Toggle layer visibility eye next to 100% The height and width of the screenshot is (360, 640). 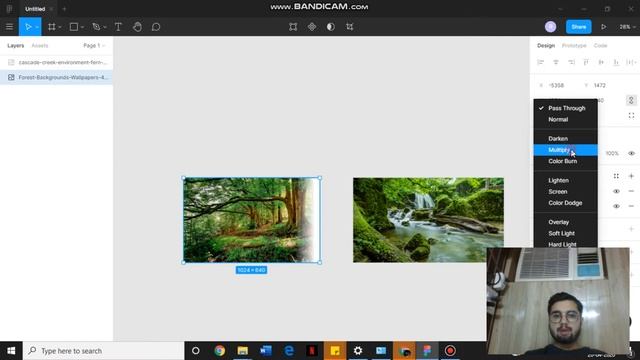(631, 153)
